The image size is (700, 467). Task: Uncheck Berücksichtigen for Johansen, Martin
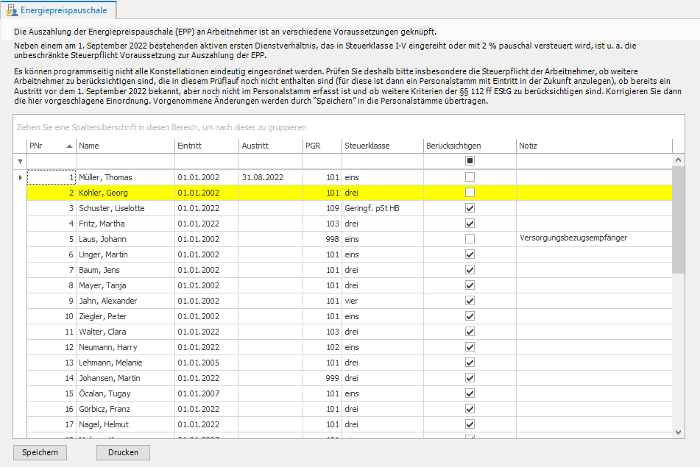click(x=470, y=378)
